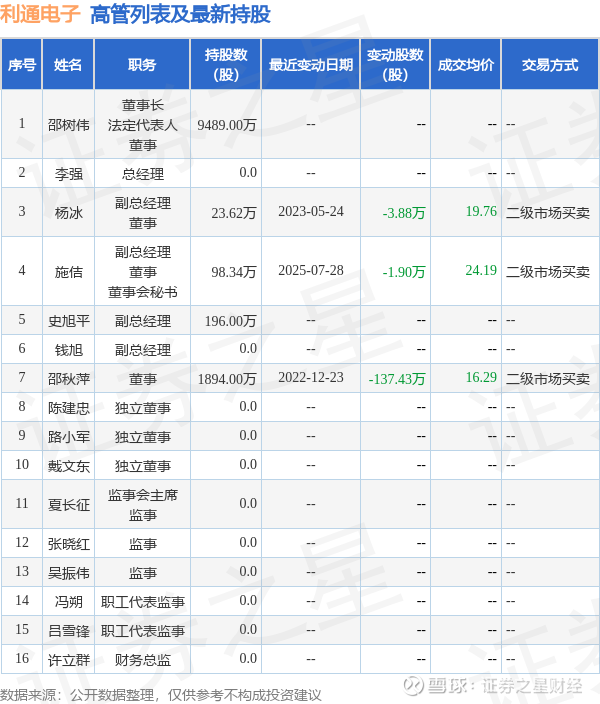Click the name 张晓红

[x=68, y=544]
